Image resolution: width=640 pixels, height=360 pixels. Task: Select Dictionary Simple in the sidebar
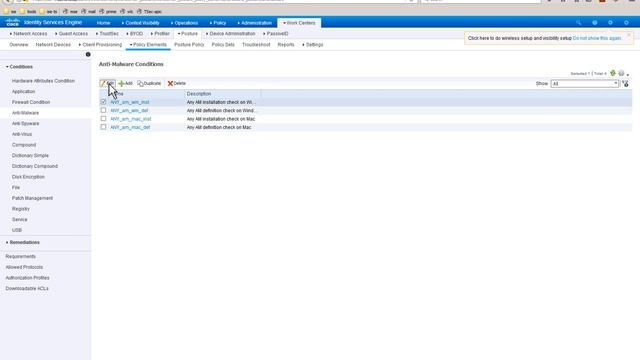30,156
